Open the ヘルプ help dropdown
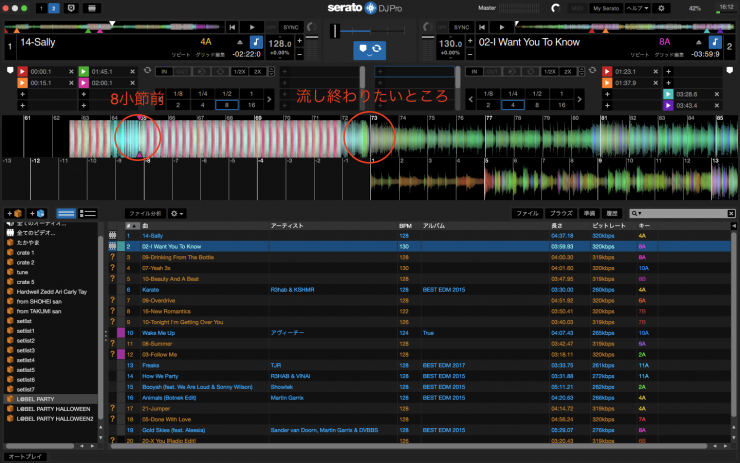The height and width of the screenshot is (463, 740). [x=638, y=8]
